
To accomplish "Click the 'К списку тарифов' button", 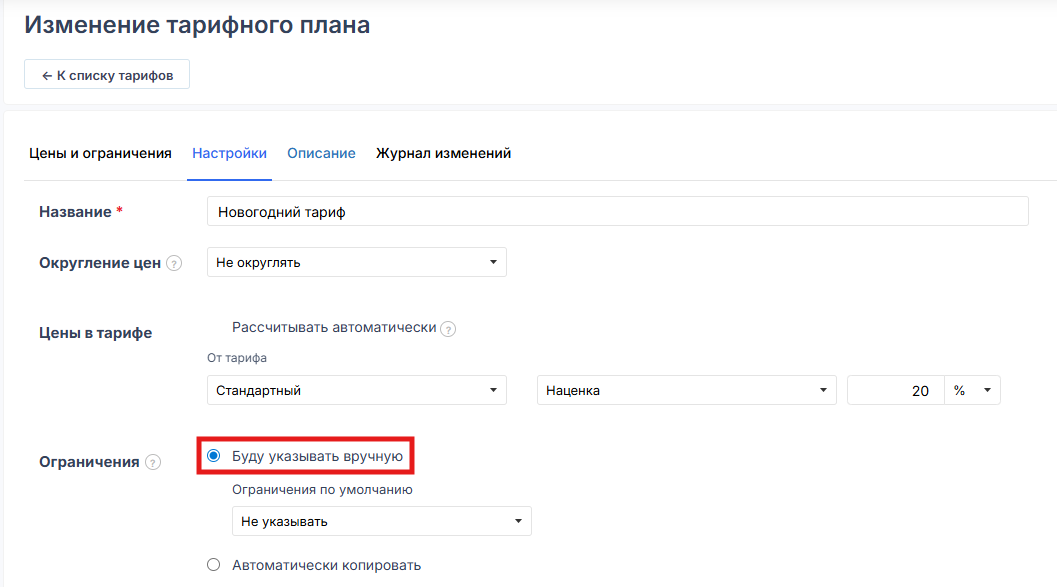I will (107, 75).
